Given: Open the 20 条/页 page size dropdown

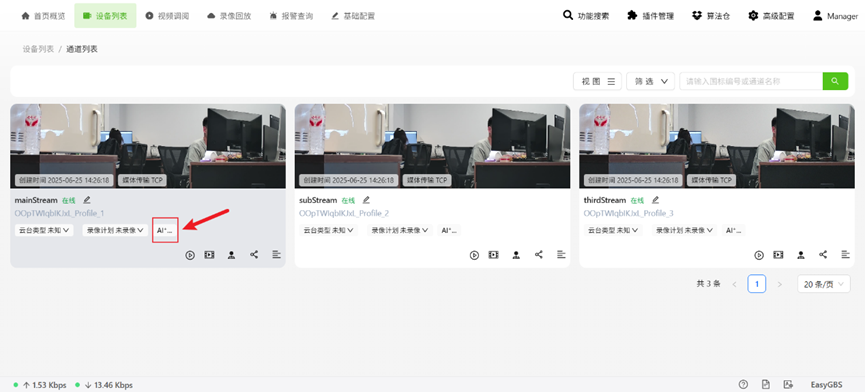Looking at the screenshot, I should (824, 284).
